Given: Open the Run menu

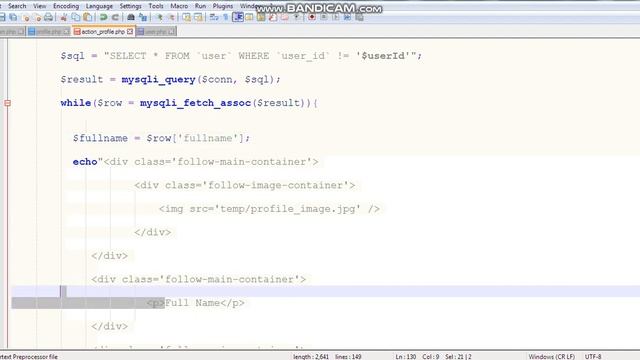Looking at the screenshot, I should [200, 6].
